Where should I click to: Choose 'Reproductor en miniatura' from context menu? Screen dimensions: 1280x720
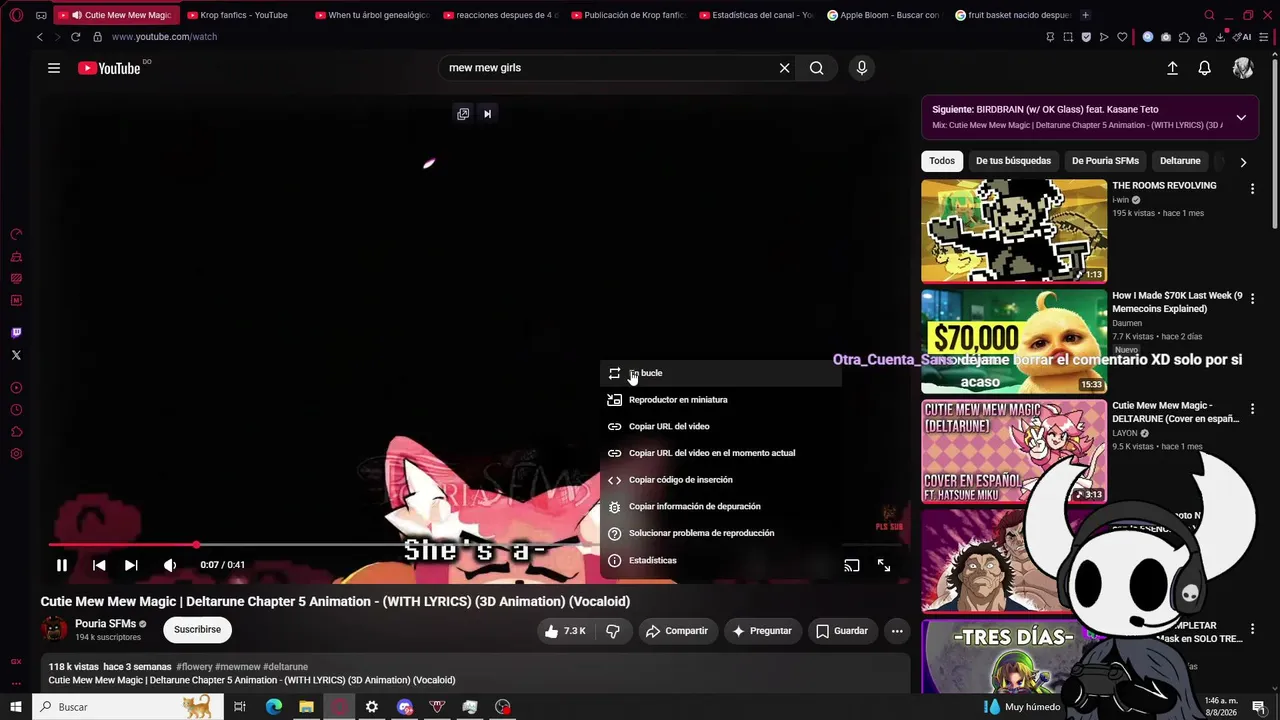point(720,400)
